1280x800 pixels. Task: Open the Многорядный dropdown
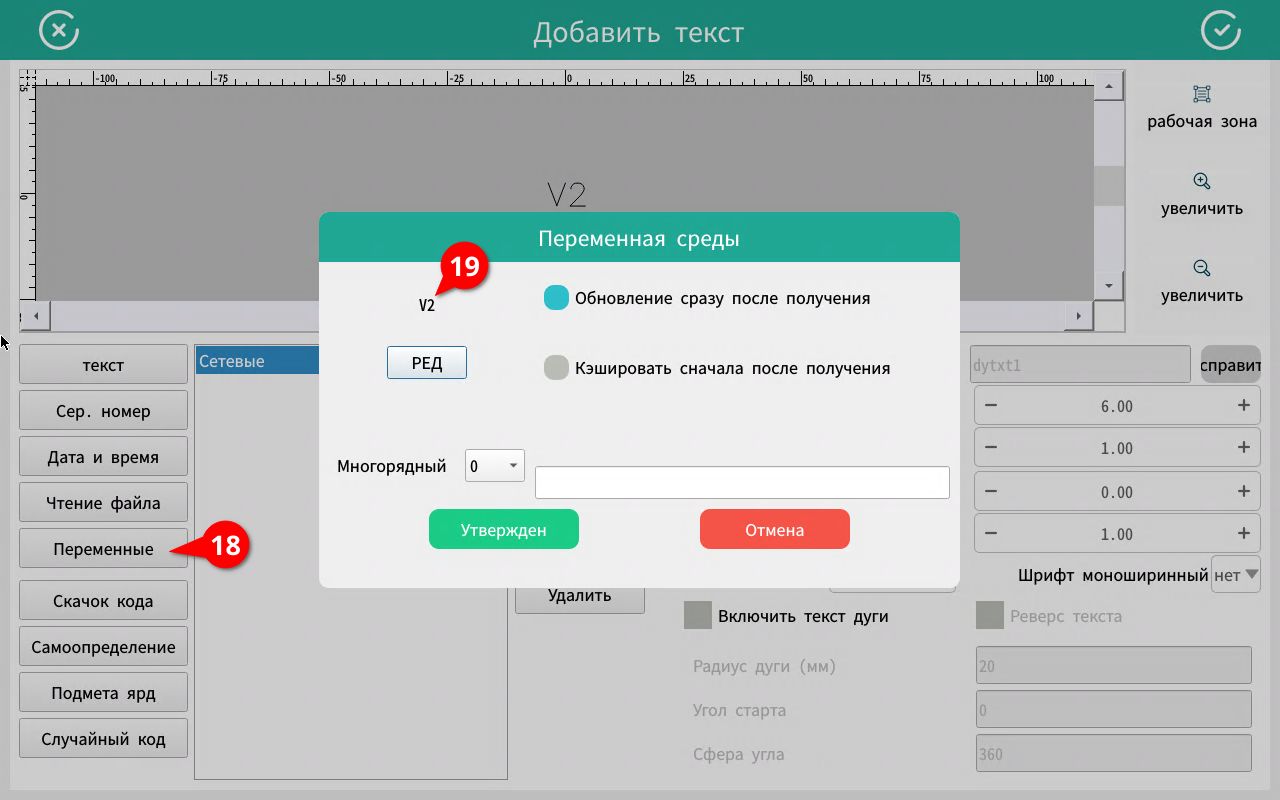[x=495, y=466]
